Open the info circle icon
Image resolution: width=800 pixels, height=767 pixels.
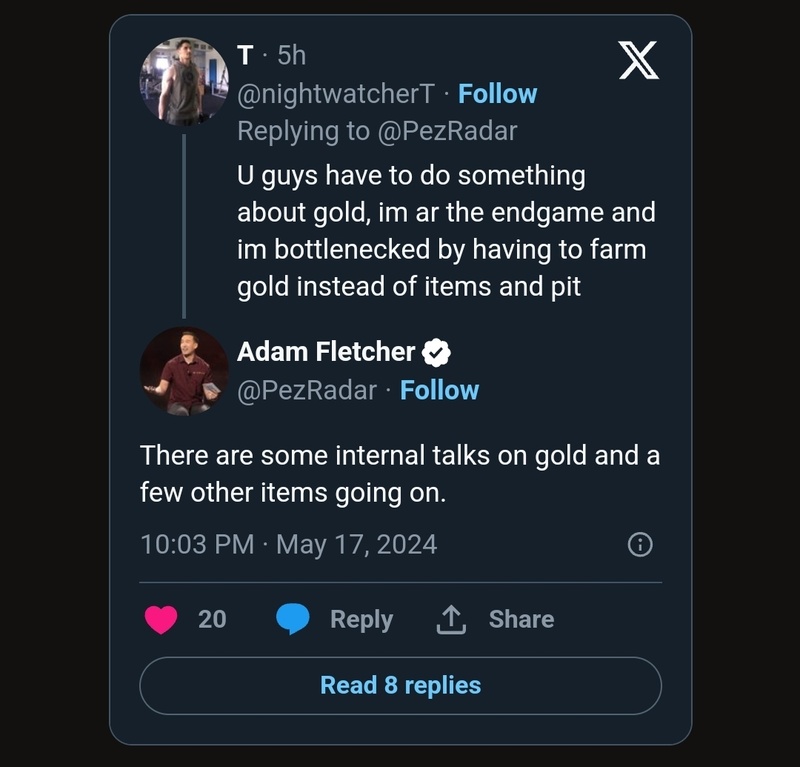639,544
